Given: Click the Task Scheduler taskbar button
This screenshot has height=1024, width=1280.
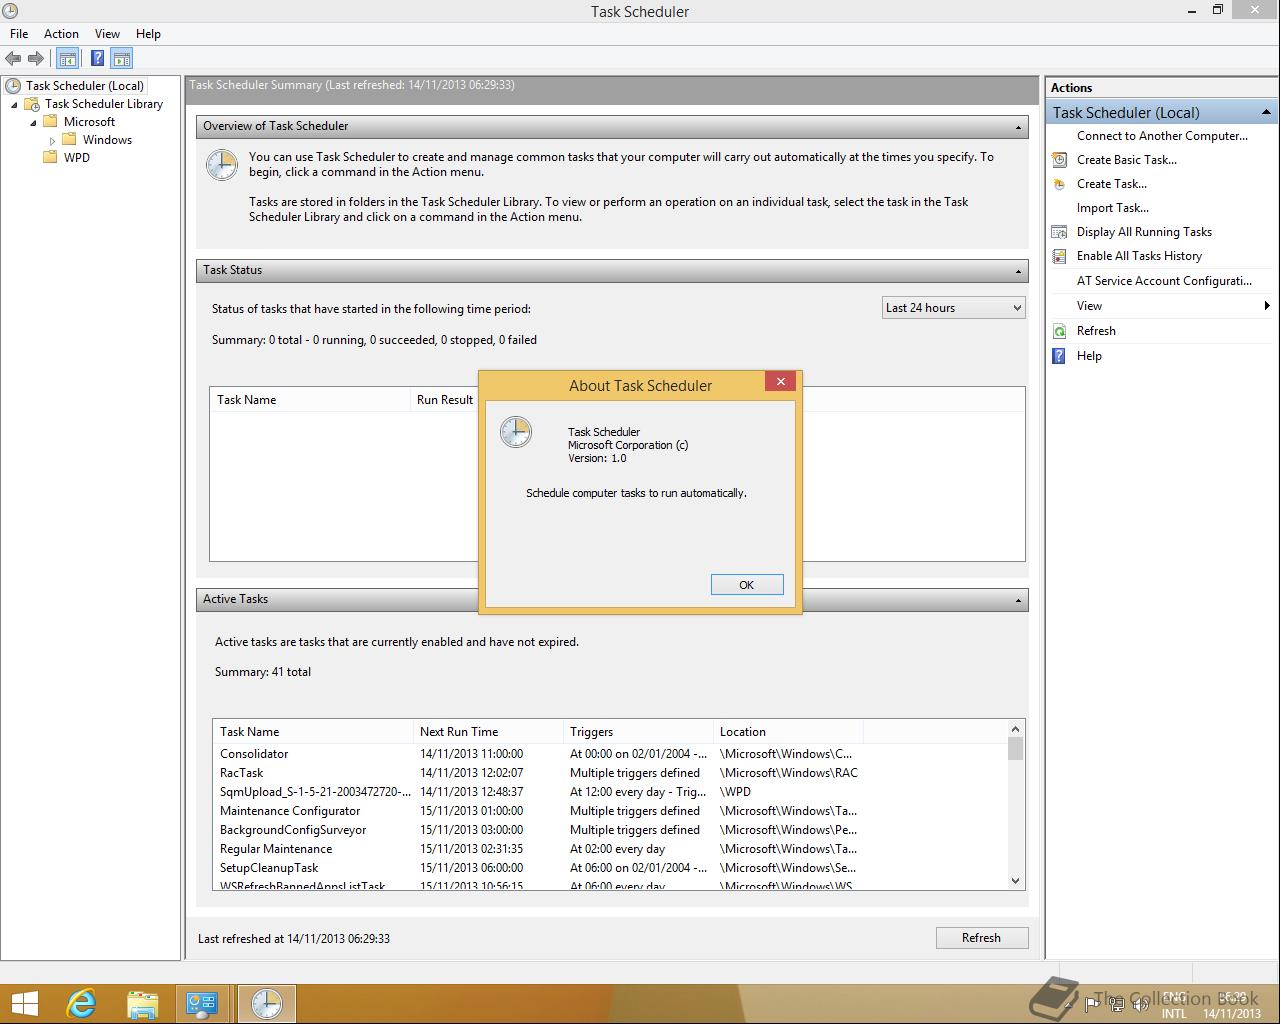Looking at the screenshot, I should coord(266,1003).
